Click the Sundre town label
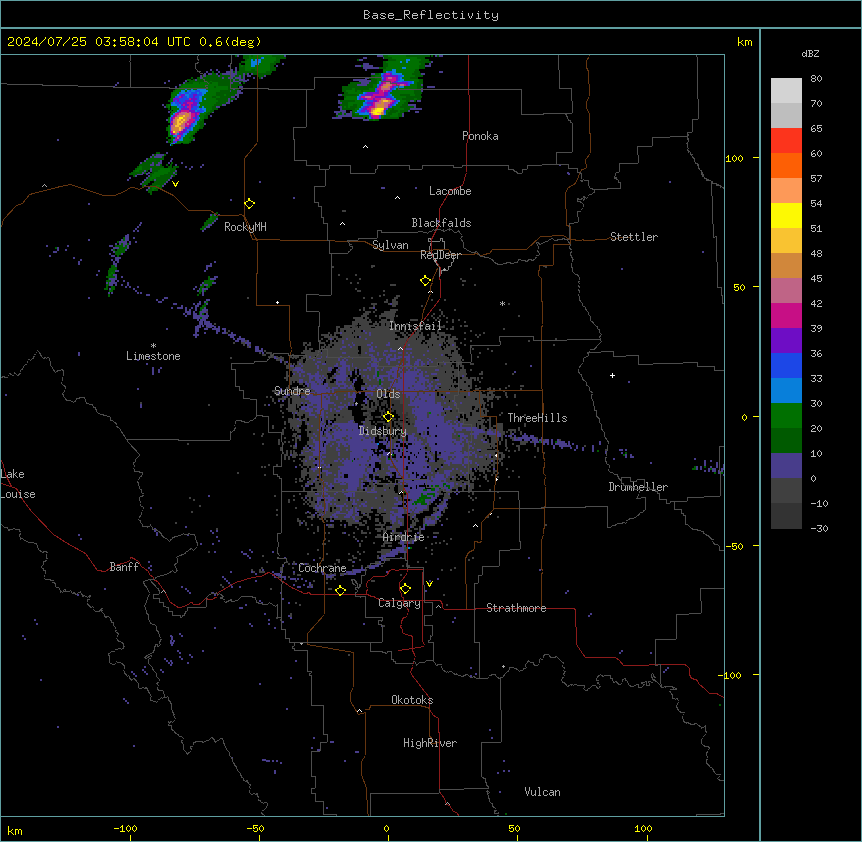 tap(292, 391)
